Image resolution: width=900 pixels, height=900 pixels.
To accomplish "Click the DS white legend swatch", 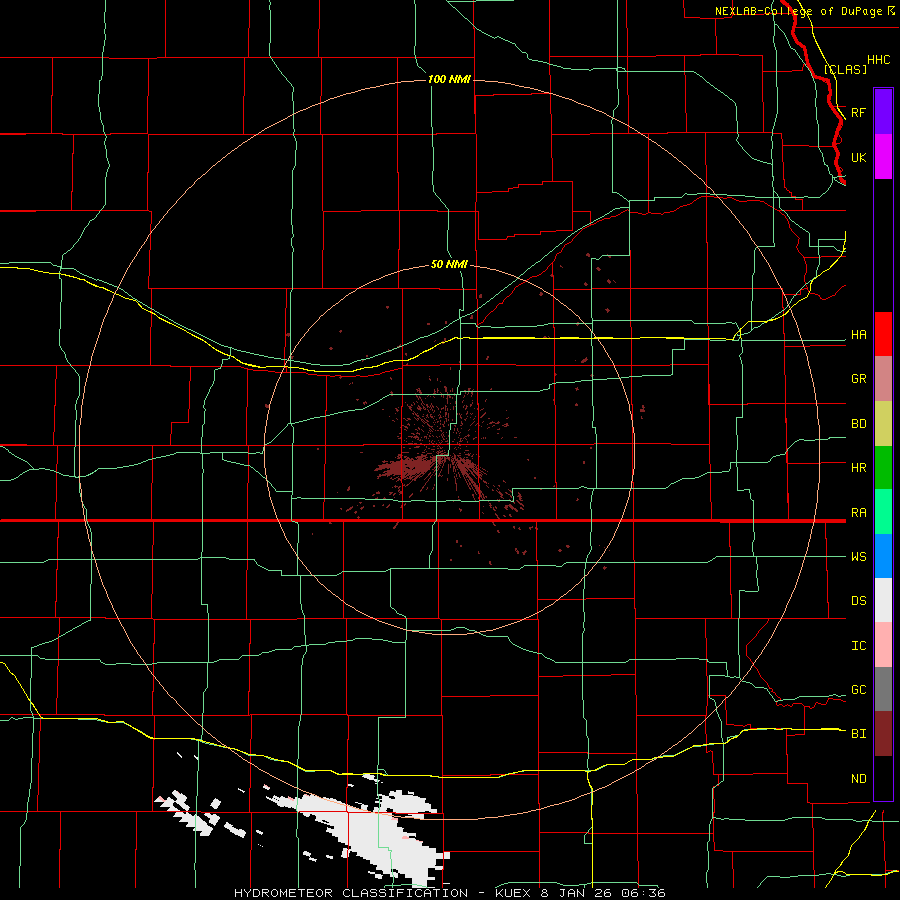I will [x=883, y=600].
